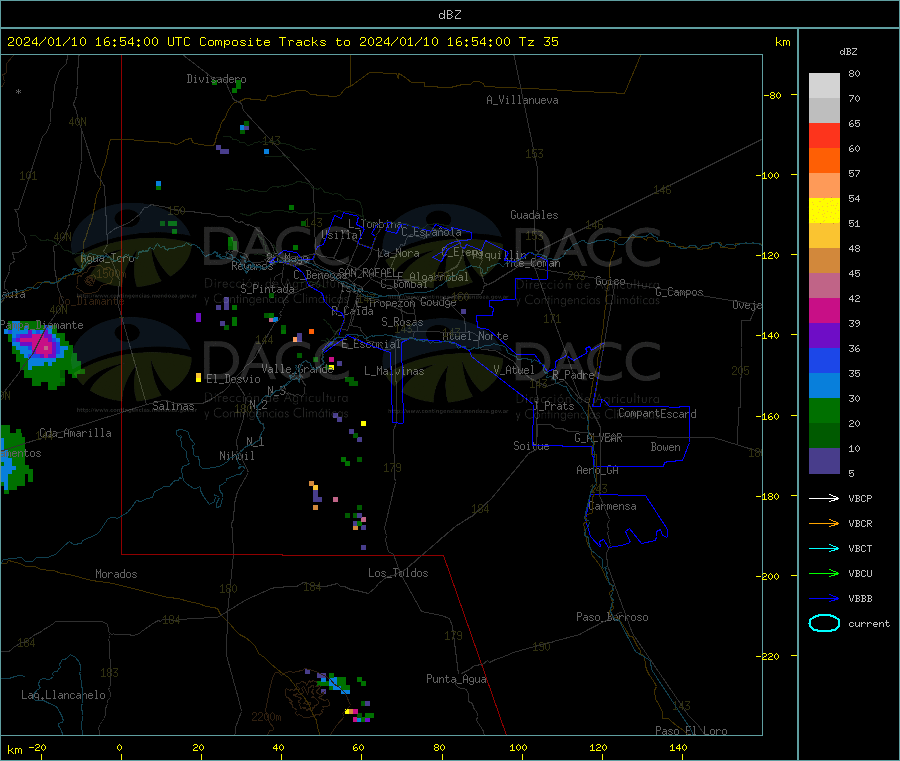
Task: Click the radar echo near Punta_Agua volcano
Action: click(336, 683)
